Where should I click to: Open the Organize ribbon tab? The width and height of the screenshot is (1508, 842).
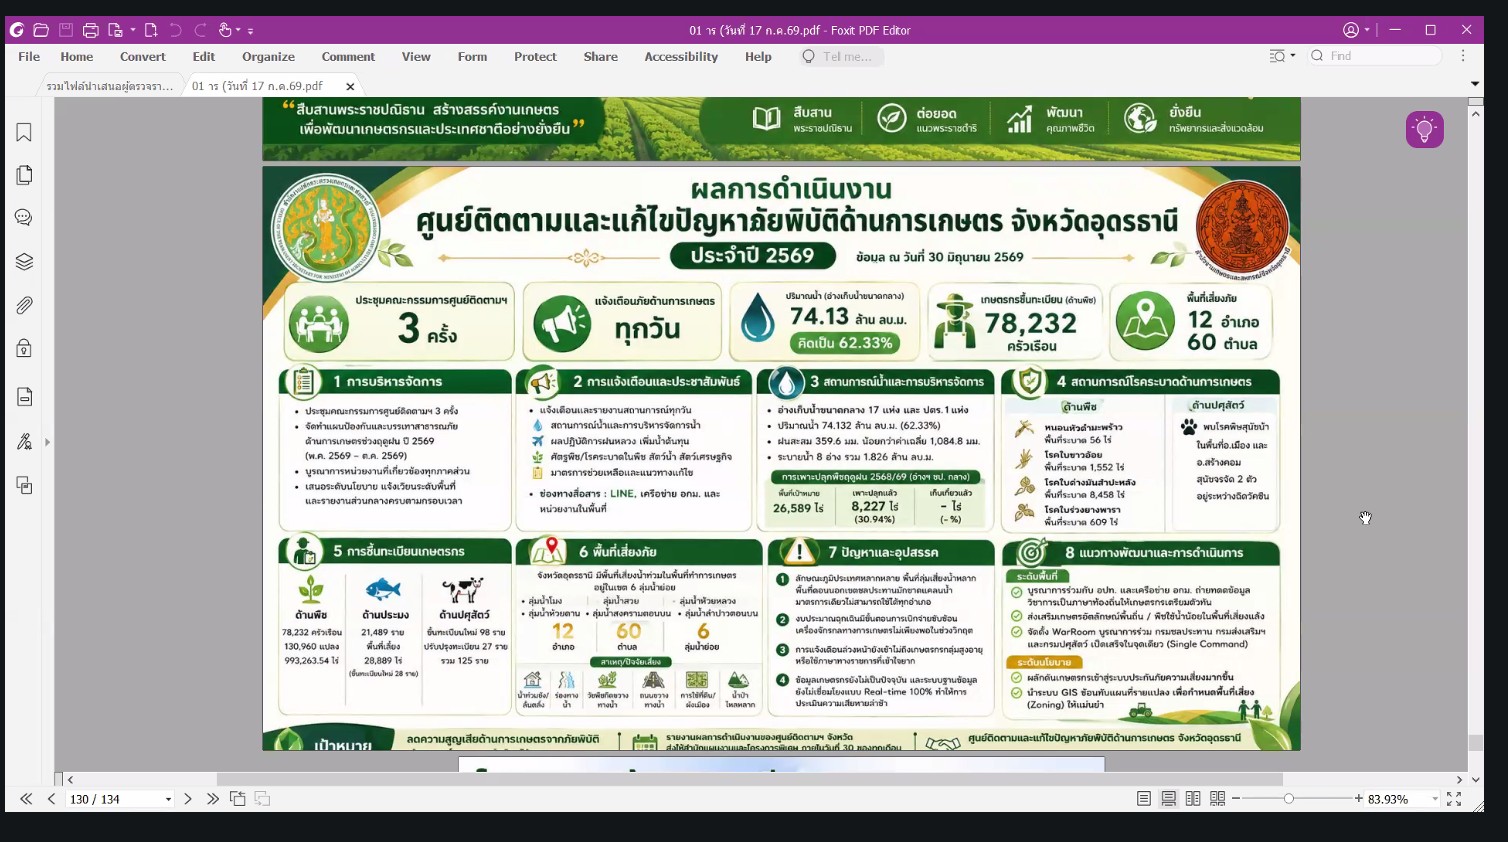(268, 57)
